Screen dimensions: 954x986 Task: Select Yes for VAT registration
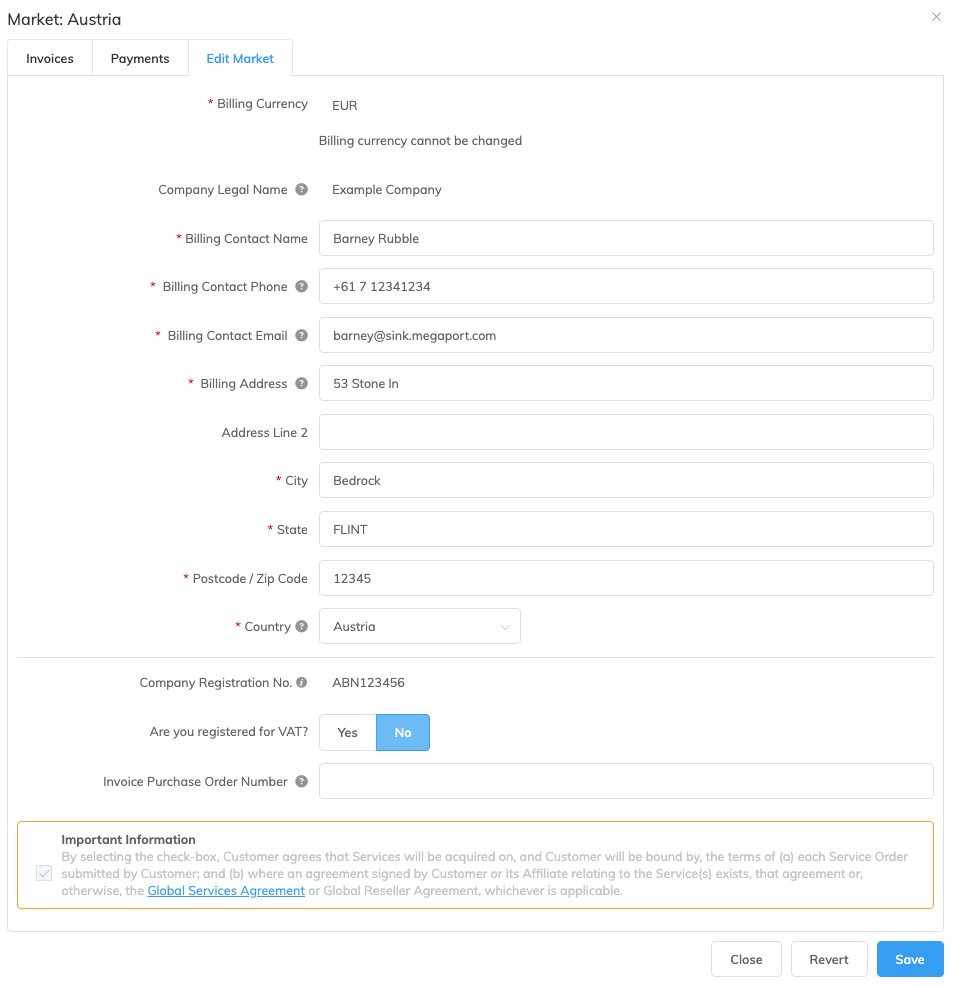pos(347,733)
